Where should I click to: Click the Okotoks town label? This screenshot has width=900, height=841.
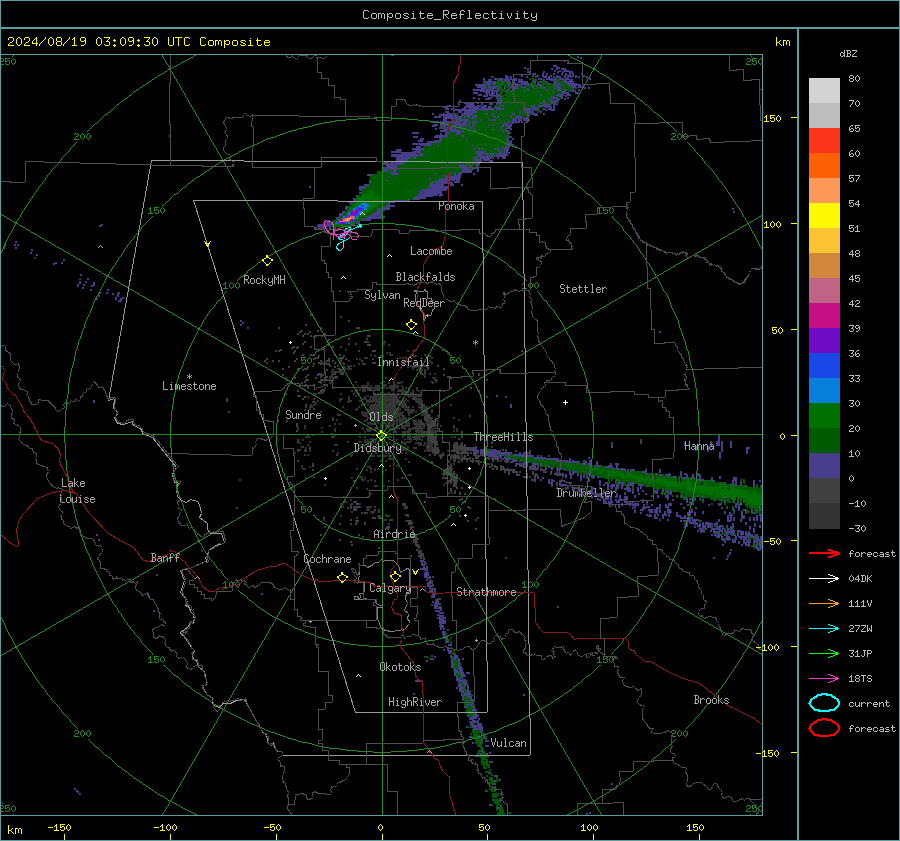tap(400, 667)
